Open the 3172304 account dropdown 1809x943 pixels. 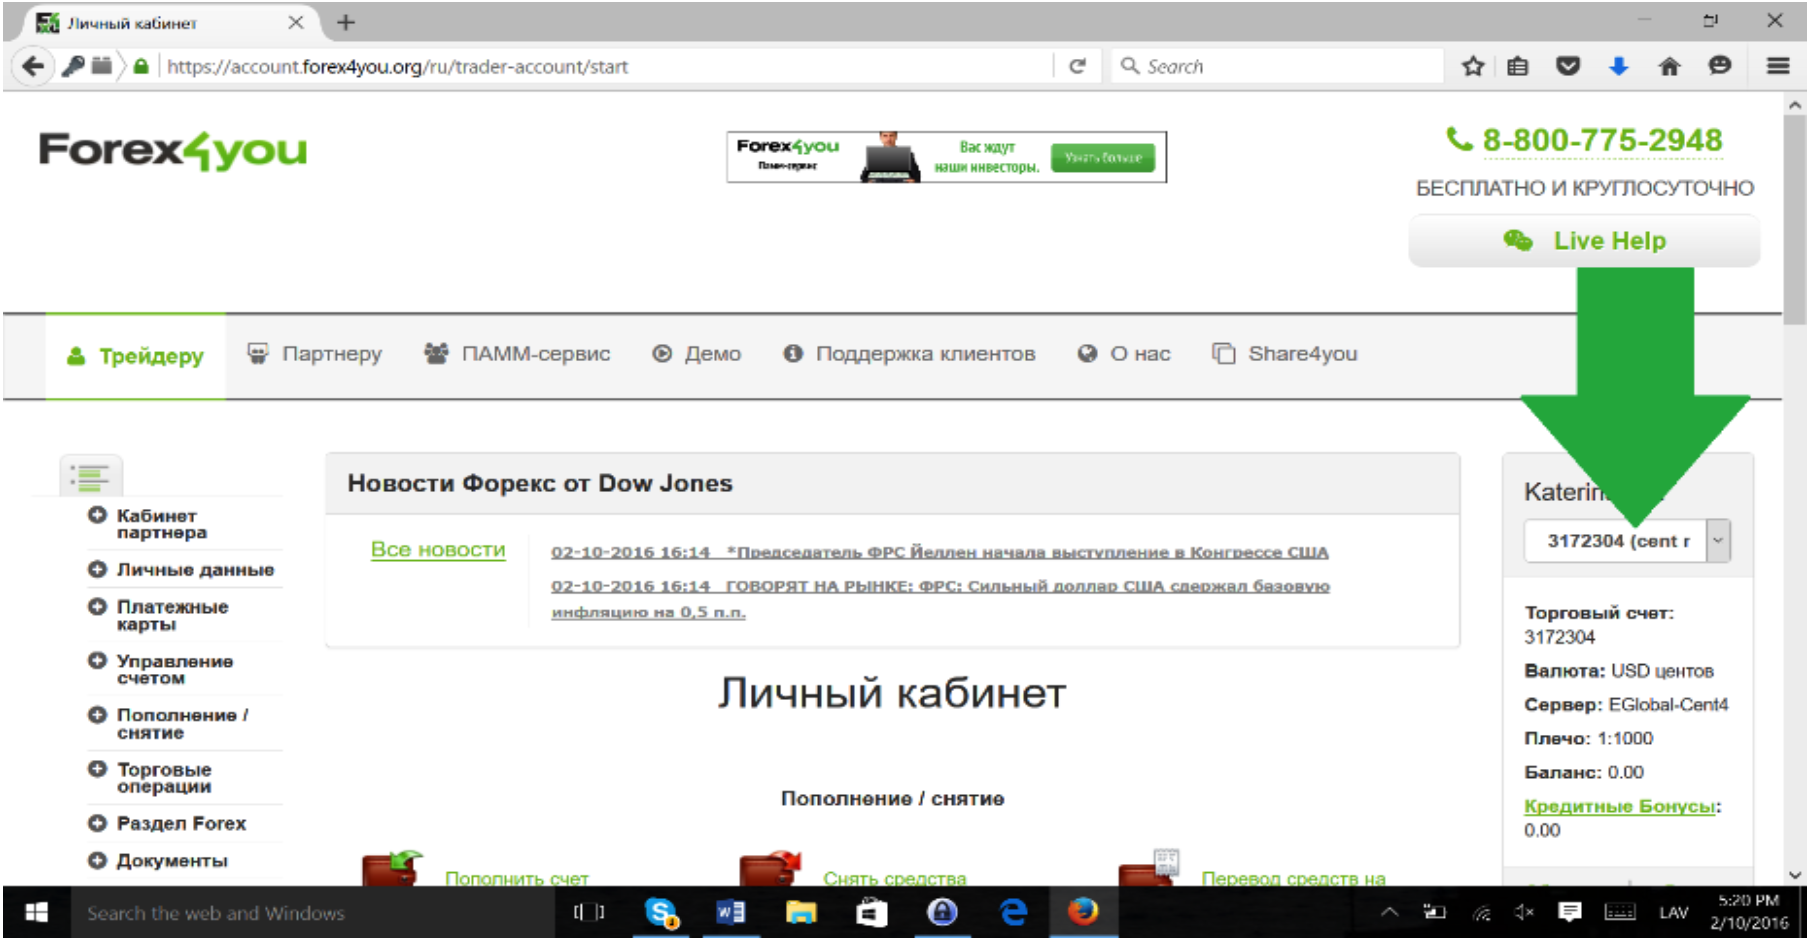1717,541
